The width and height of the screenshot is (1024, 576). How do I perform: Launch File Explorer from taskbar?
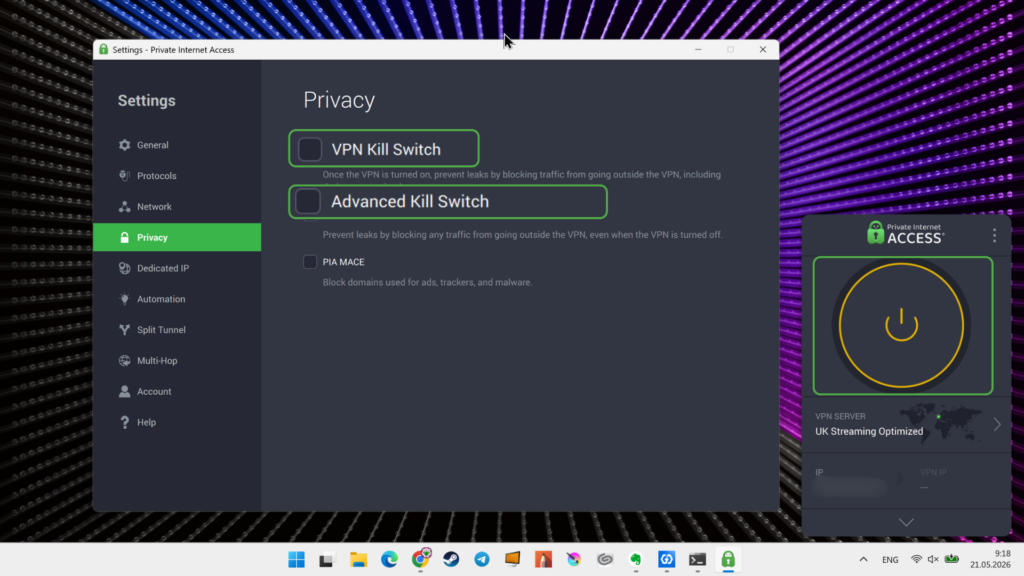tap(358, 560)
